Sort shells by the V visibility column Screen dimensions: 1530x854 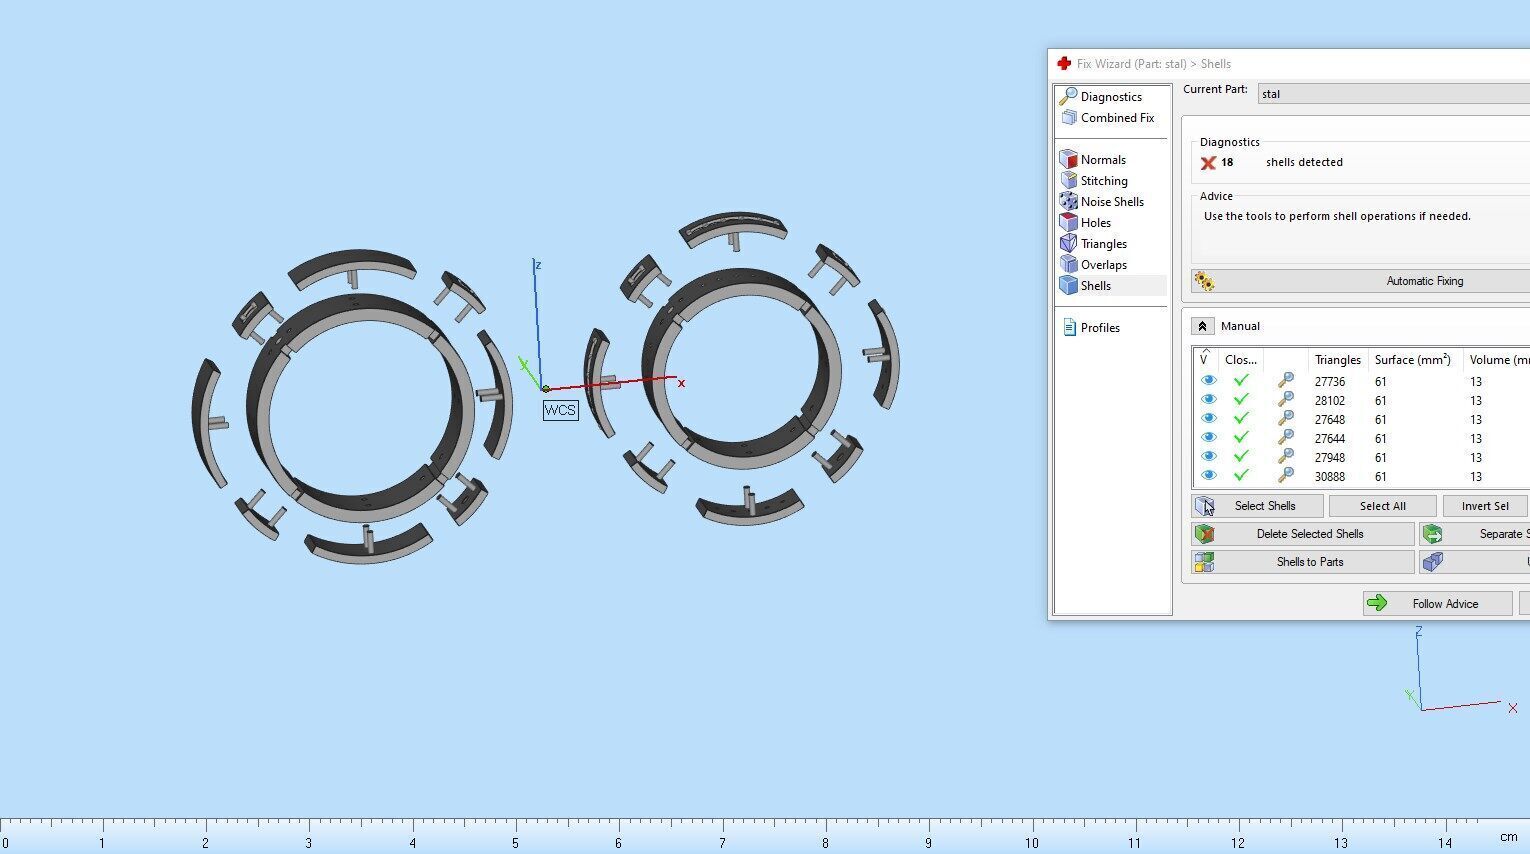coord(1205,360)
